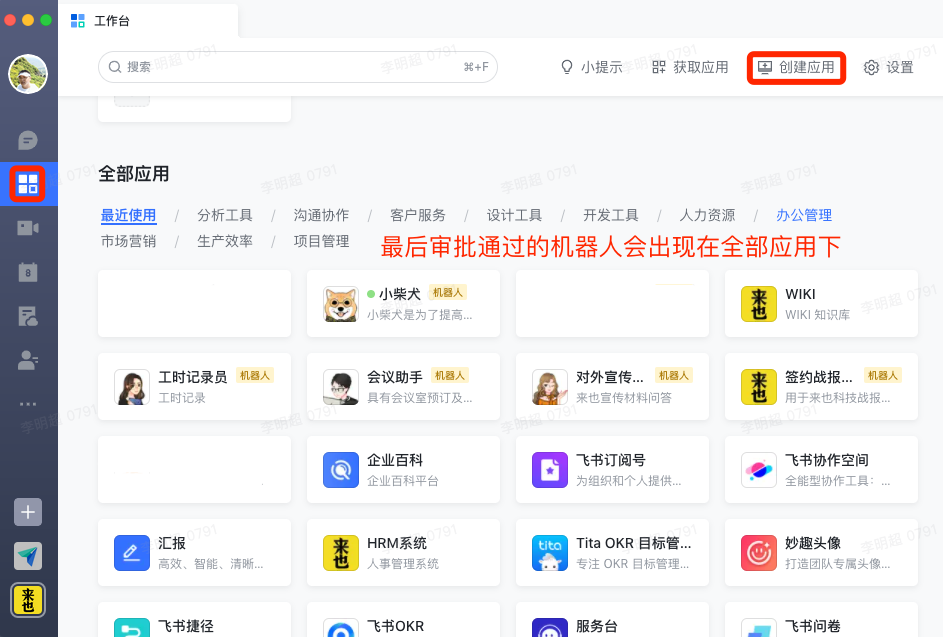The height and width of the screenshot is (637, 943).
Task: Click 人事管理系统 description text
Action: click(x=403, y=564)
